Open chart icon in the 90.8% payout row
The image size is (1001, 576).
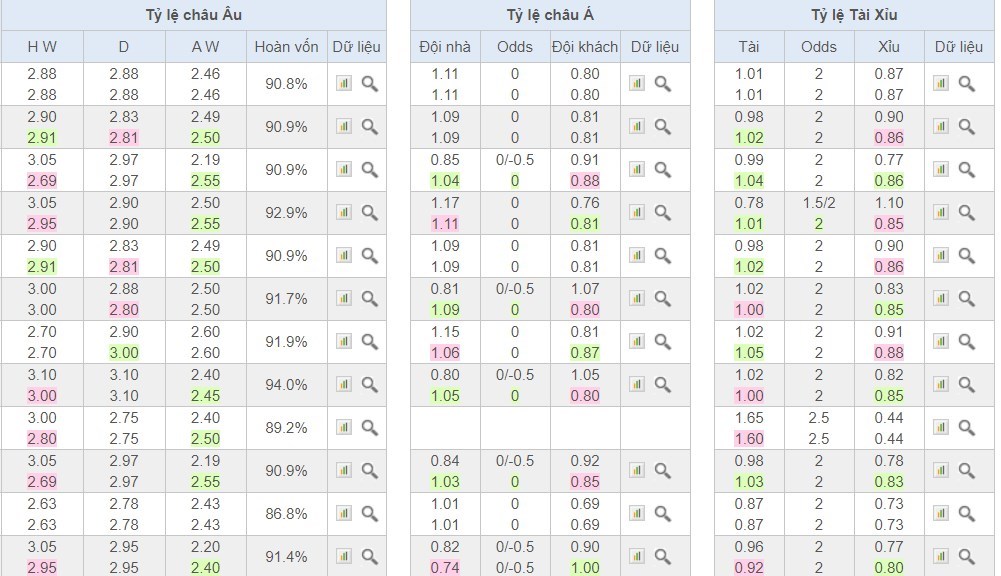(x=343, y=84)
